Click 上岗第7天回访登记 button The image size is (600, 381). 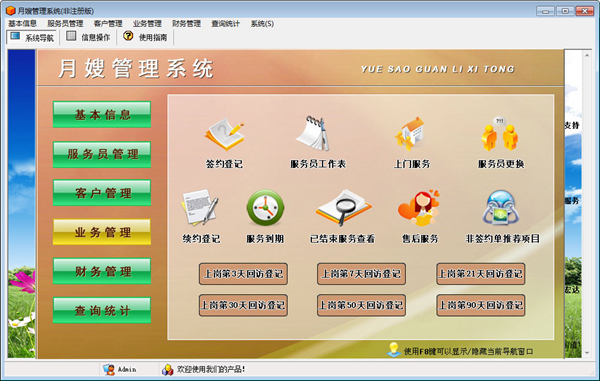(x=361, y=274)
